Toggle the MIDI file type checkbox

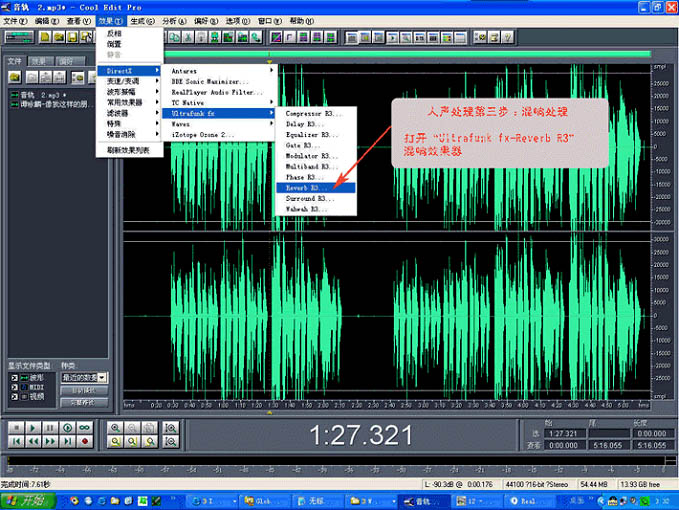click(14, 387)
